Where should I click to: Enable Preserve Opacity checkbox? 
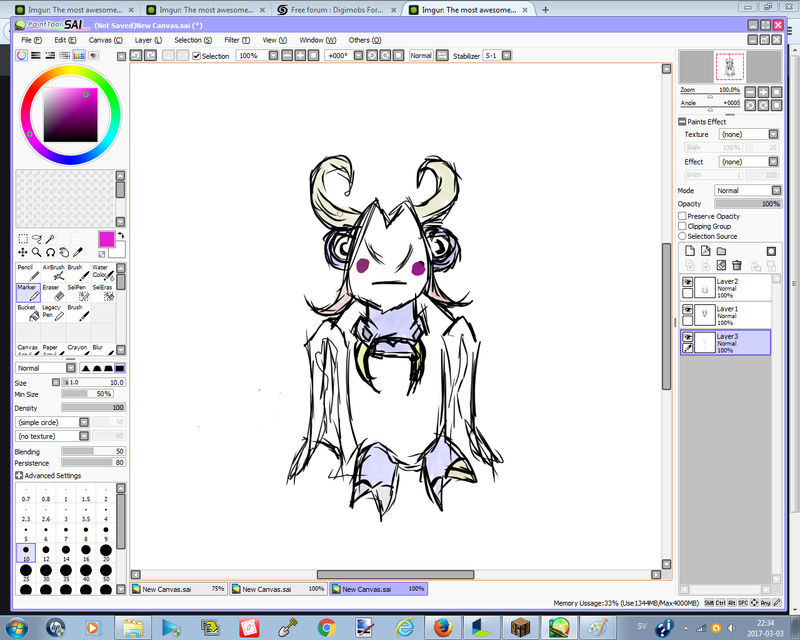point(682,216)
